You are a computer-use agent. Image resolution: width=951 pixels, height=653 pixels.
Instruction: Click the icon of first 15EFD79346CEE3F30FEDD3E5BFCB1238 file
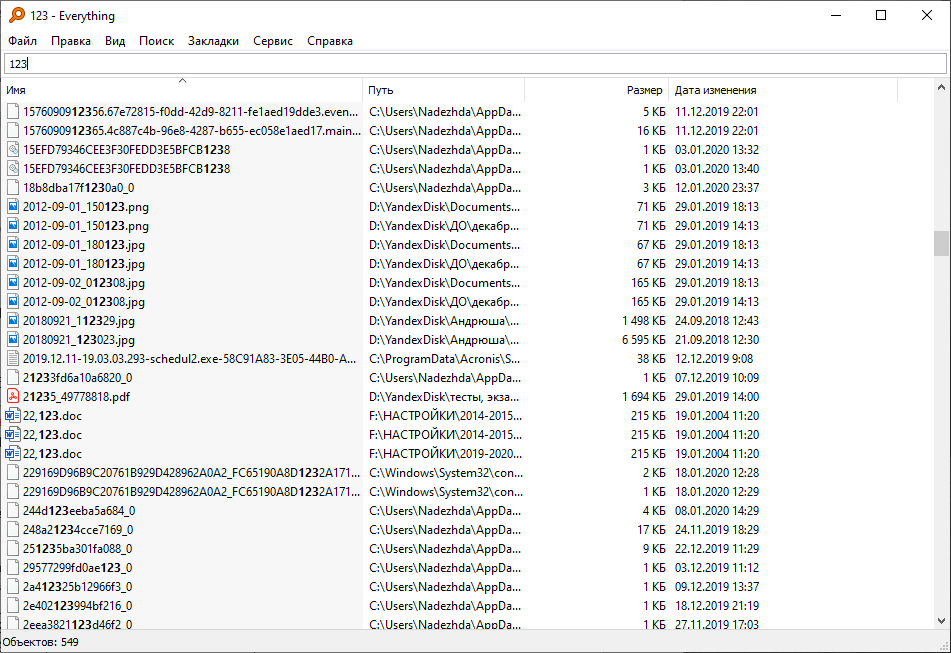coord(13,150)
